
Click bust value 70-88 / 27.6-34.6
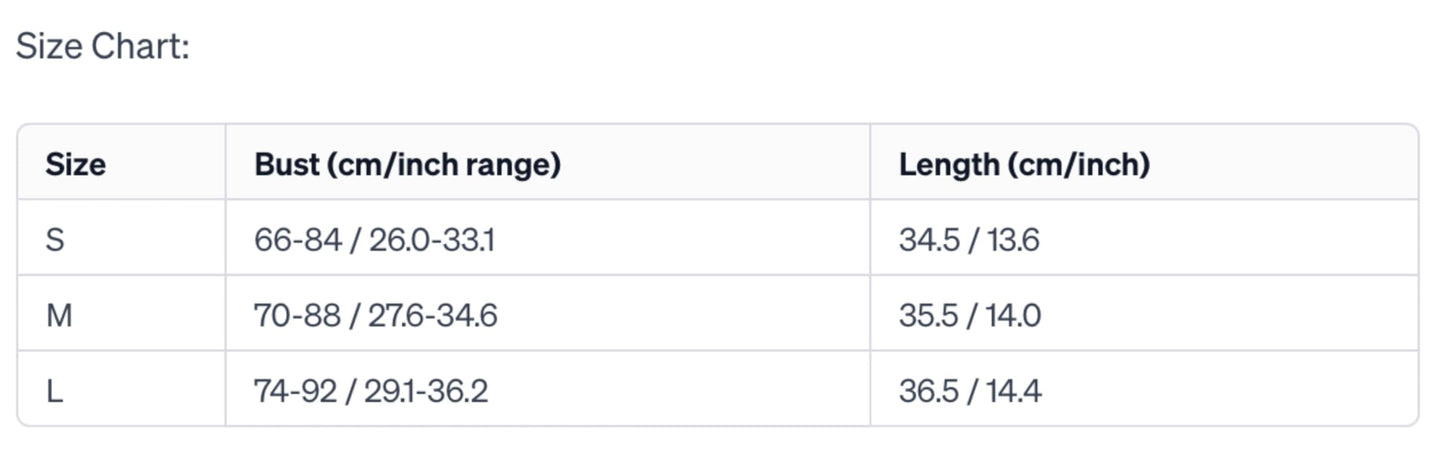pyautogui.click(x=376, y=316)
